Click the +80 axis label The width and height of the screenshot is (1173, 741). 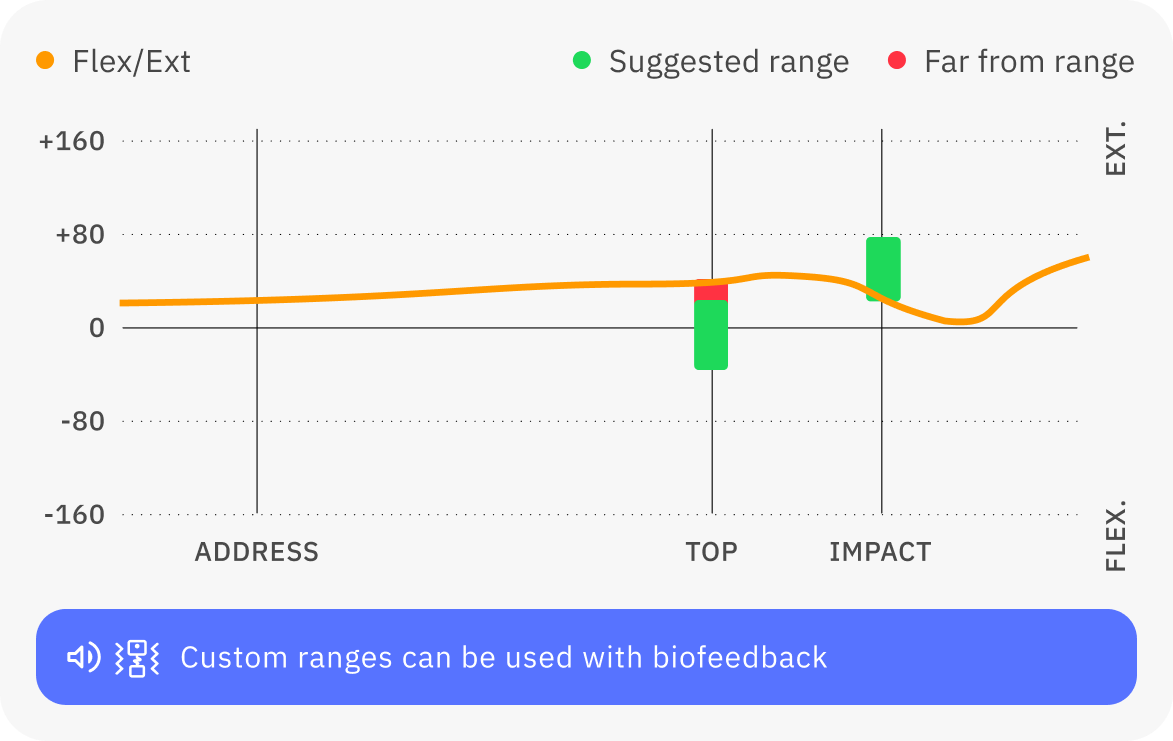pyautogui.click(x=80, y=235)
